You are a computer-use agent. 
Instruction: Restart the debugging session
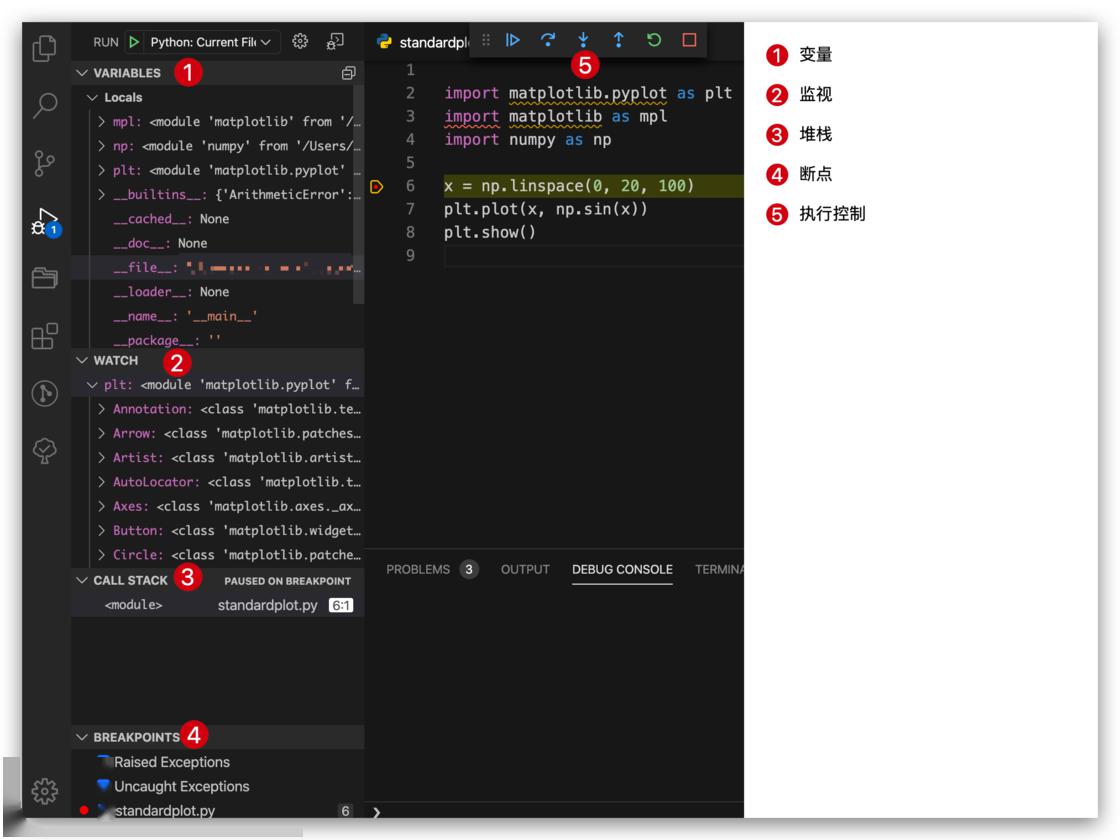pyautogui.click(x=654, y=40)
